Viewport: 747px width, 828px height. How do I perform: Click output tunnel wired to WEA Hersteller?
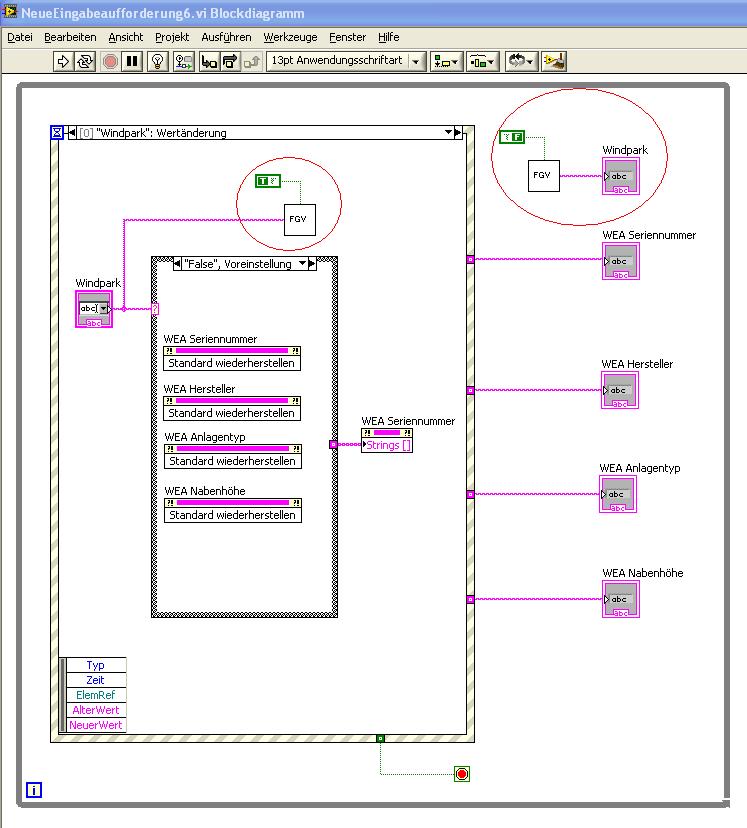point(470,390)
